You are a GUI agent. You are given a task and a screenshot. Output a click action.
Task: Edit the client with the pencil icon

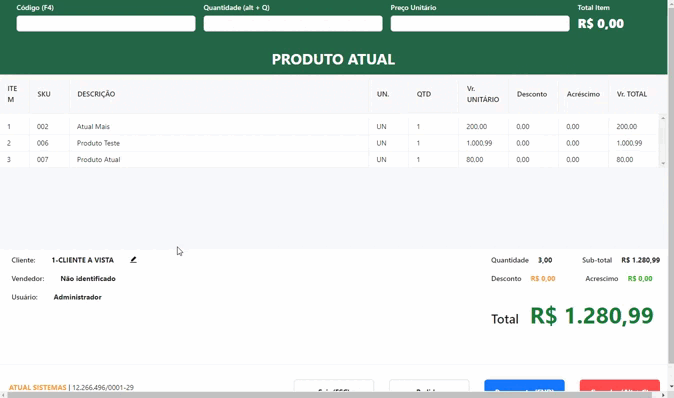click(x=133, y=260)
